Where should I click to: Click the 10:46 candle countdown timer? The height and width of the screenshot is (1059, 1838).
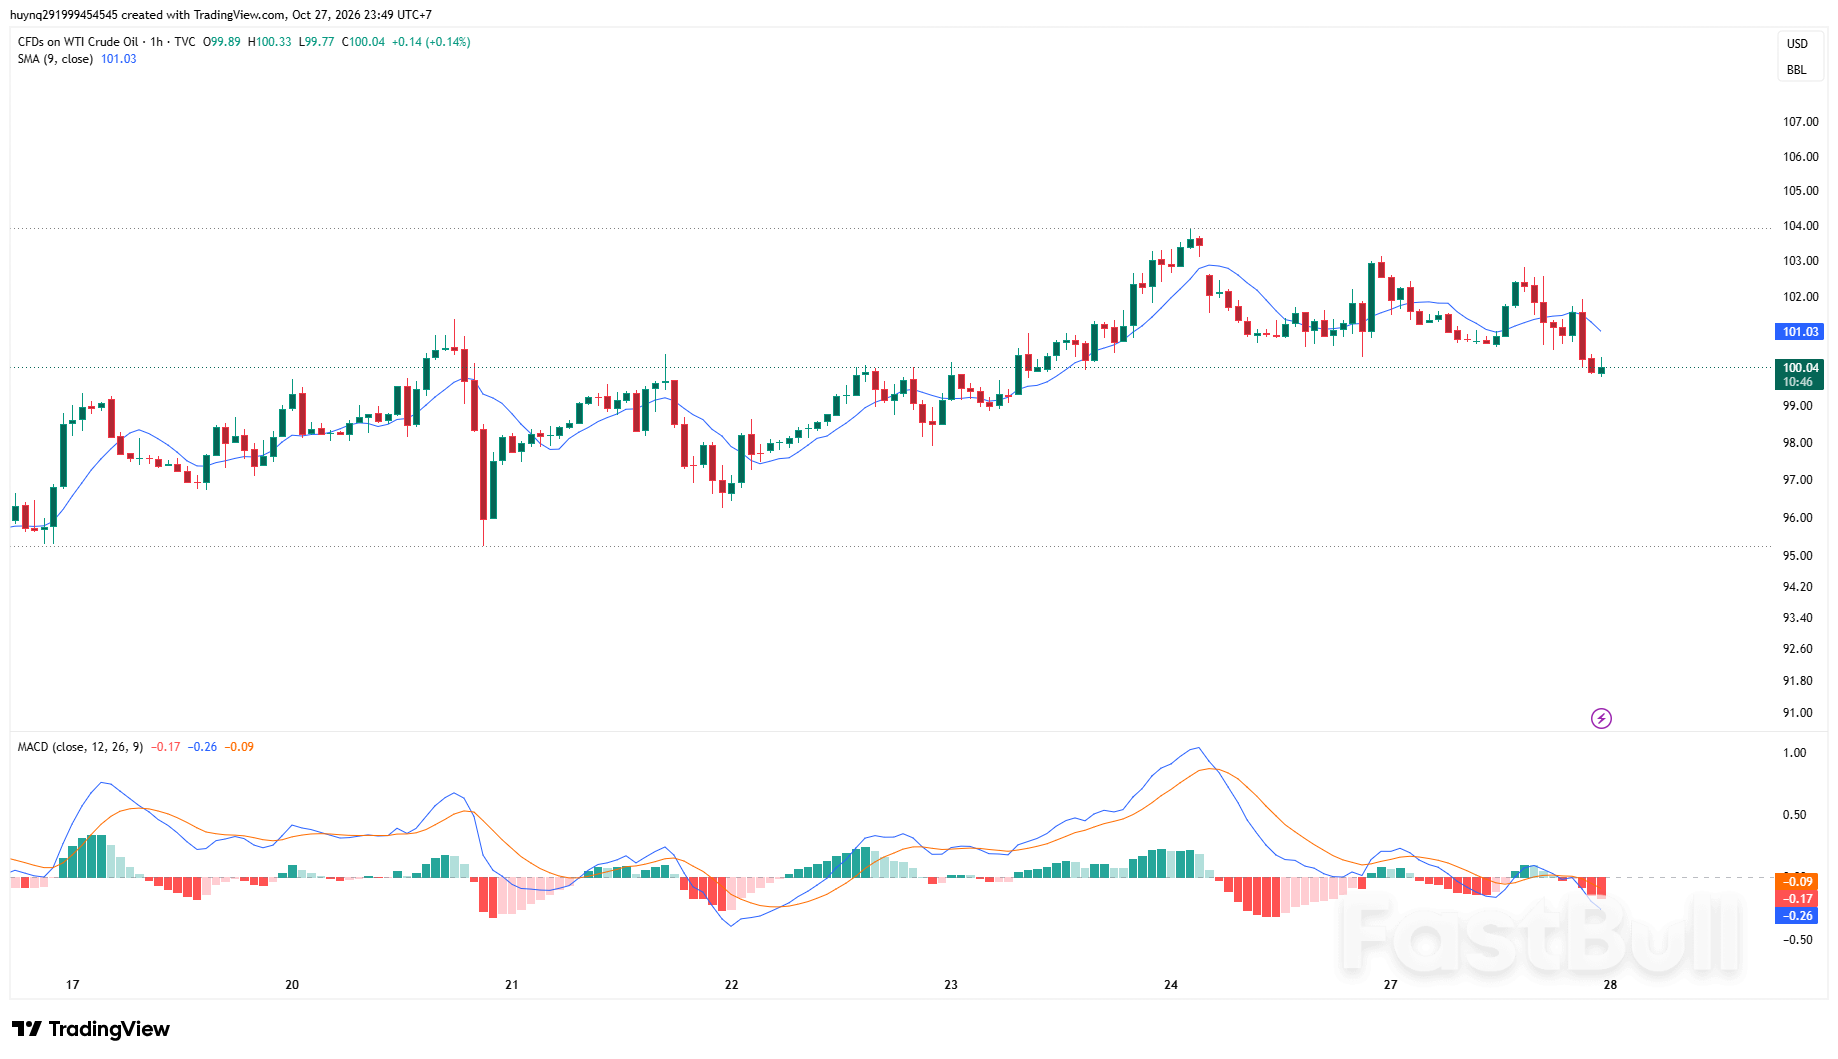pos(1798,382)
